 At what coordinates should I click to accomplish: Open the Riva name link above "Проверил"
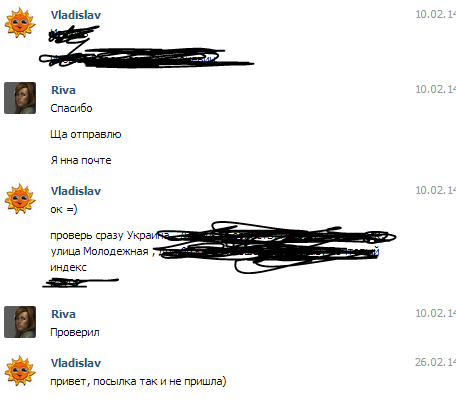63,314
